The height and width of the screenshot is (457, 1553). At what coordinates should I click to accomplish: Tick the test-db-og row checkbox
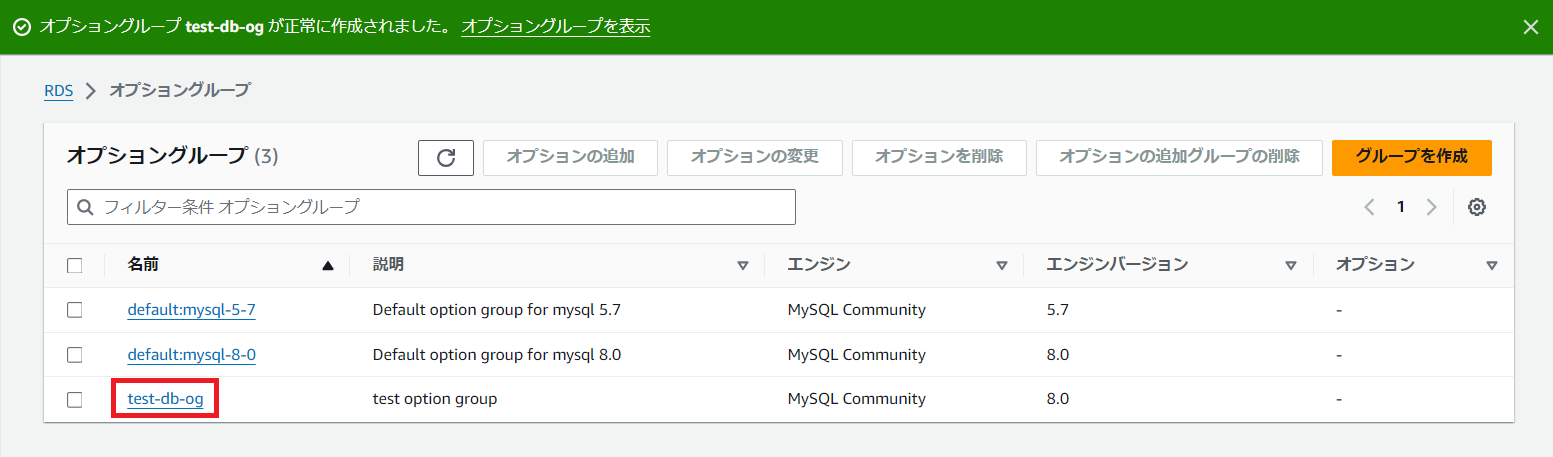75,399
